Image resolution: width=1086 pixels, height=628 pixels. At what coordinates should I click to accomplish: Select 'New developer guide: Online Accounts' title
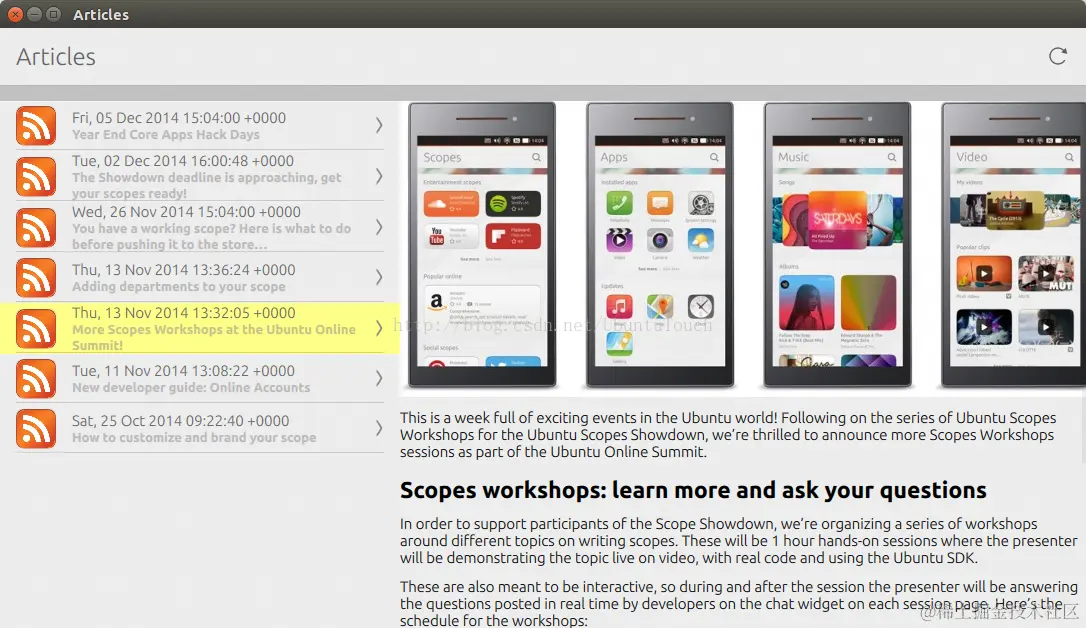(191, 387)
